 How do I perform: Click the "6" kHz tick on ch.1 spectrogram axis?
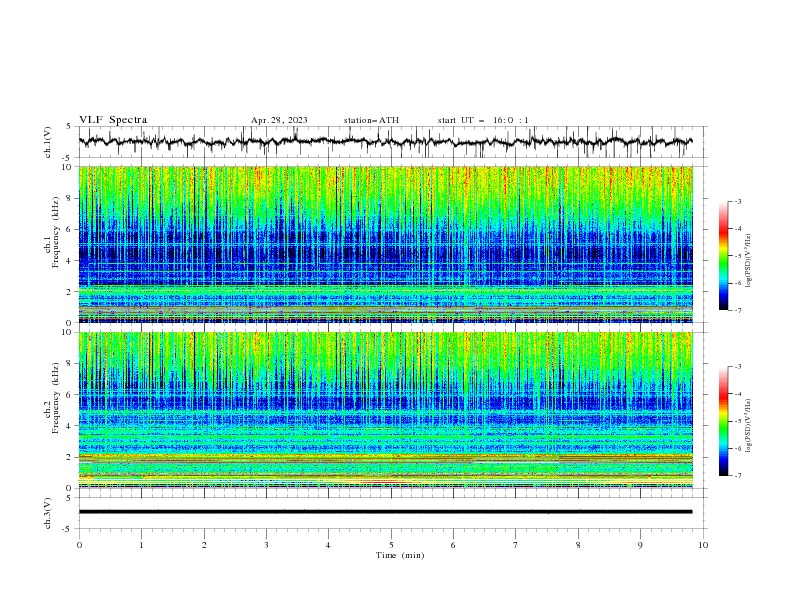click(x=68, y=229)
